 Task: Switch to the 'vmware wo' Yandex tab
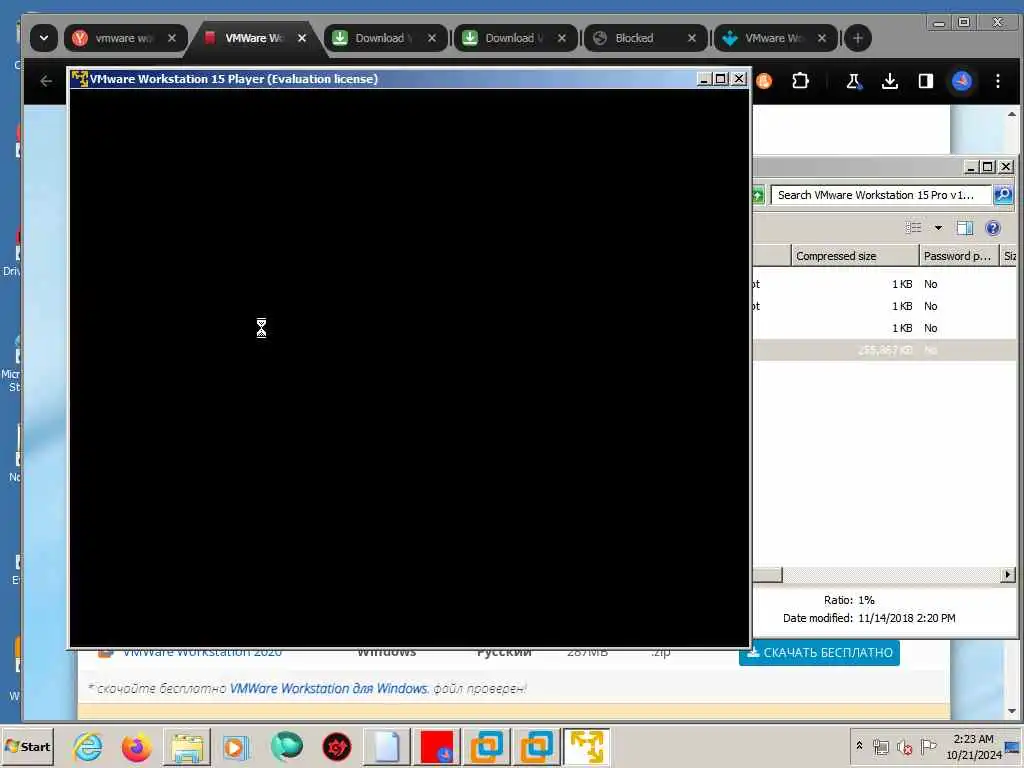click(124, 38)
